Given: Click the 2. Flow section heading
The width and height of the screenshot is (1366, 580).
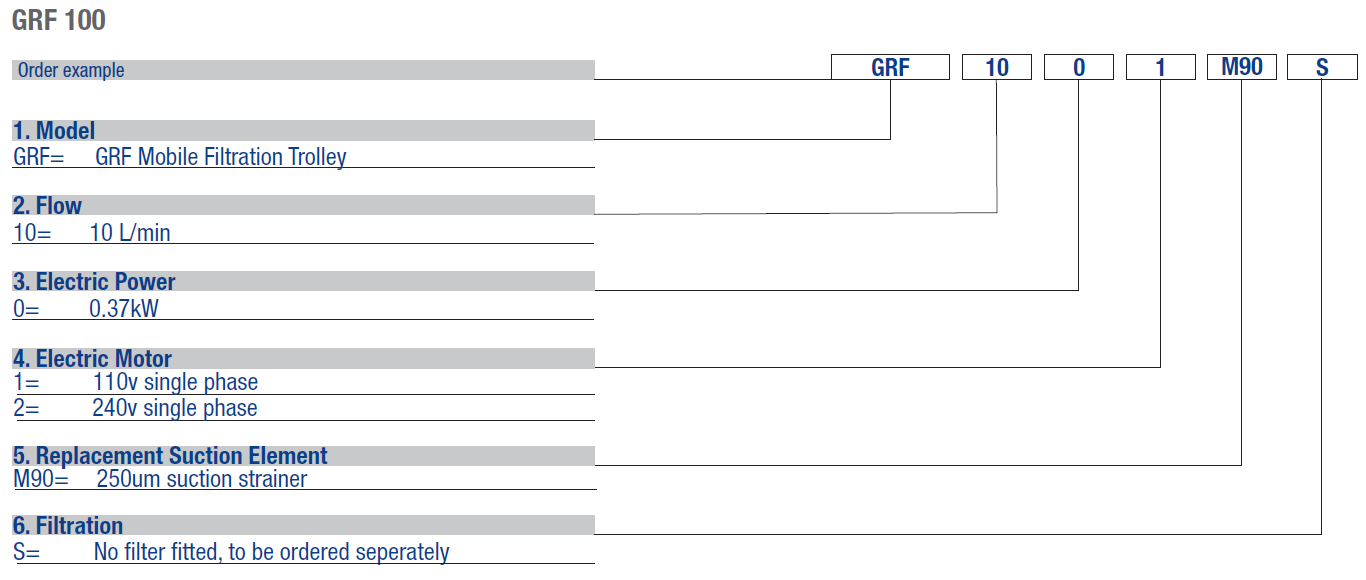Looking at the screenshot, I should (x=48, y=206).
